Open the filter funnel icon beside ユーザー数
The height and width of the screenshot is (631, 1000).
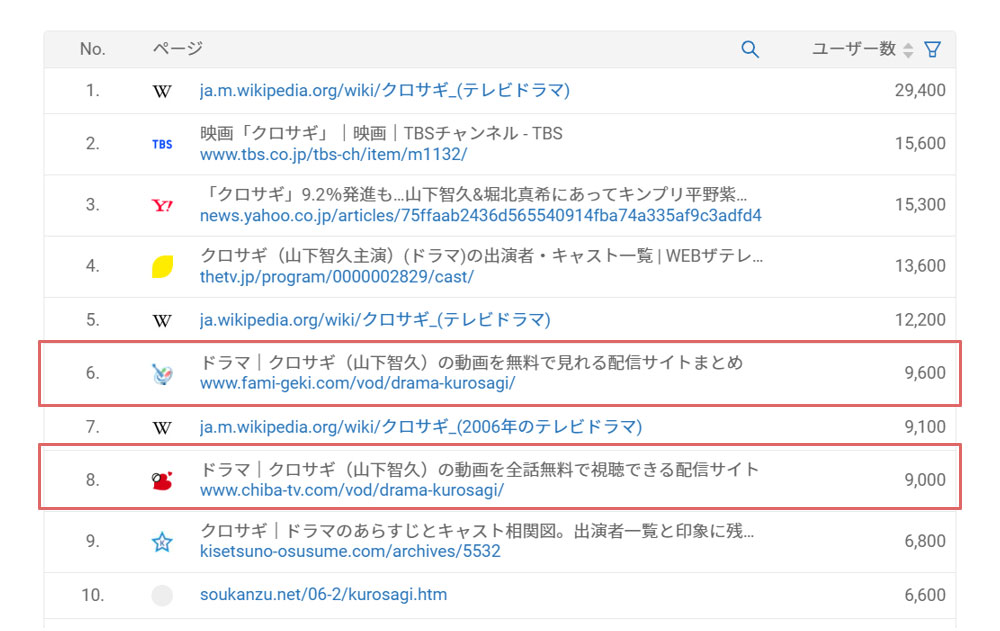pos(933,49)
